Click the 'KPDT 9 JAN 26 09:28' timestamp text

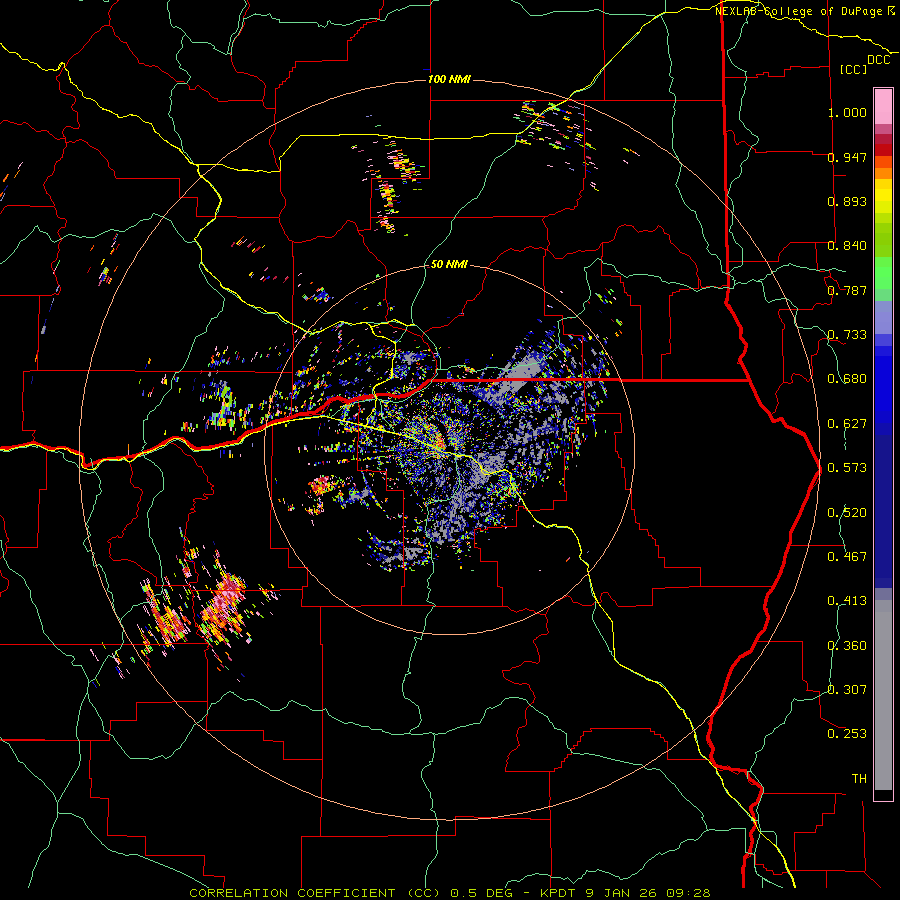625,893
